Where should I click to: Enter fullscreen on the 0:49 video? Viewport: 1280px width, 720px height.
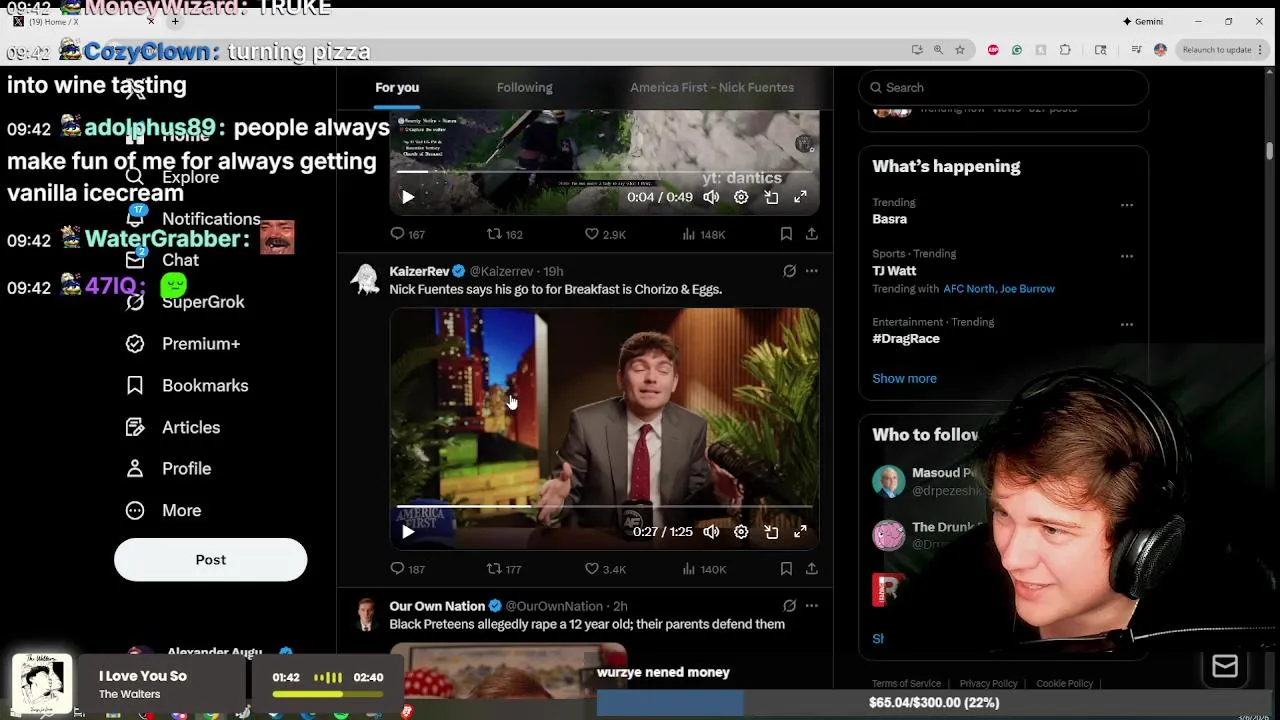point(800,197)
